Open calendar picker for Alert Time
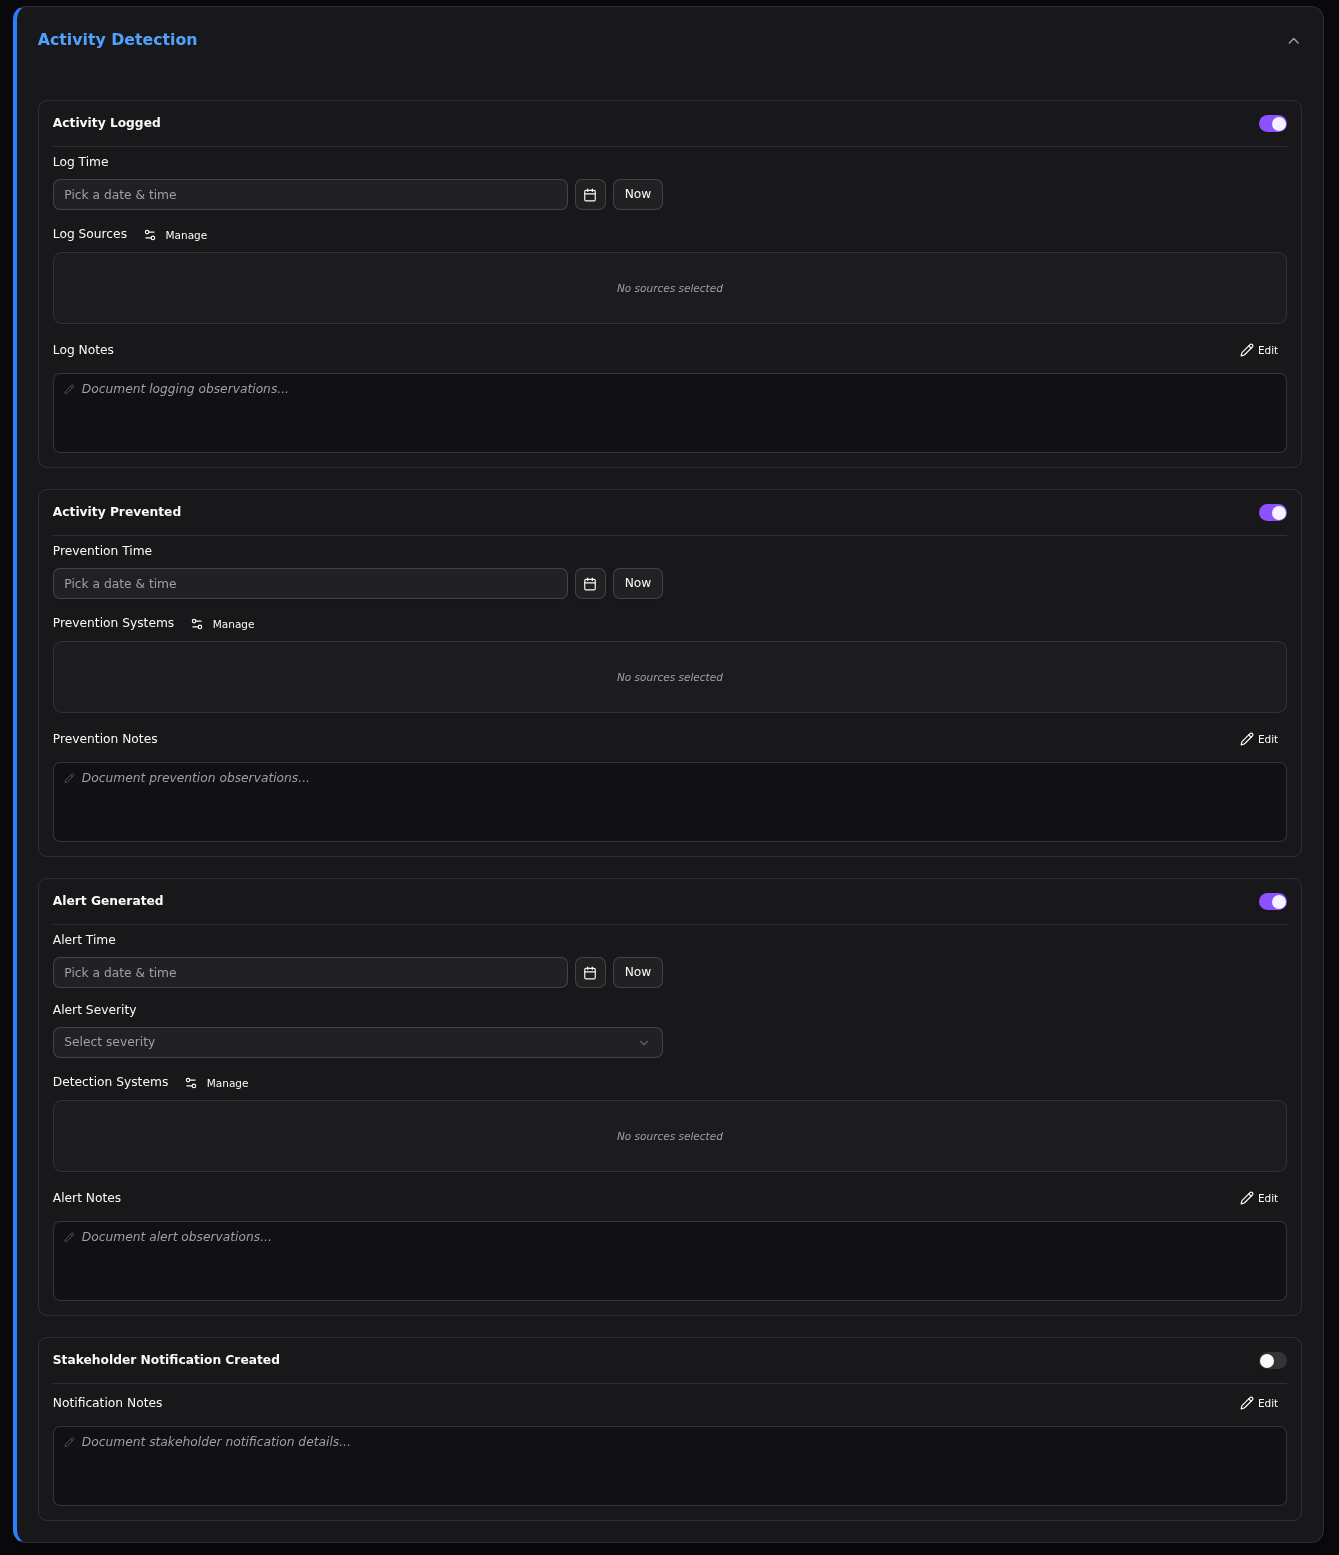Viewport: 1339px width, 1555px height. pos(590,973)
